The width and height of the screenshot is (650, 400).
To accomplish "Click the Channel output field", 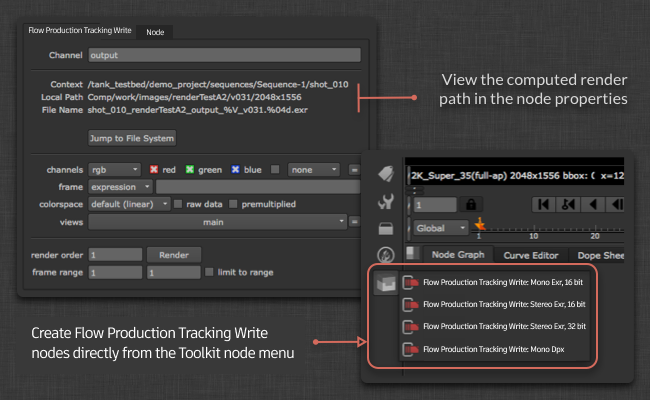I will click(x=224, y=55).
